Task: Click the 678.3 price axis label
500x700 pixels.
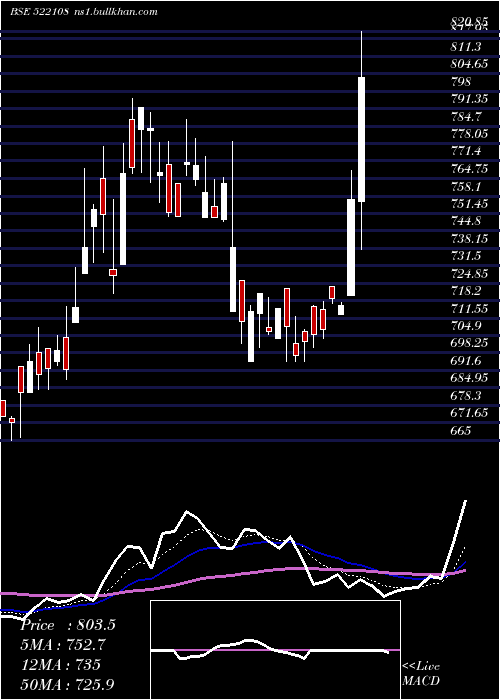Action: tap(466, 396)
